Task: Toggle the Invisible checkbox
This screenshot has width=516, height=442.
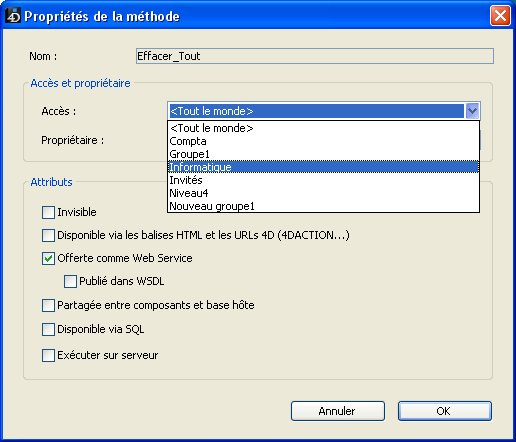Action: pos(48,212)
